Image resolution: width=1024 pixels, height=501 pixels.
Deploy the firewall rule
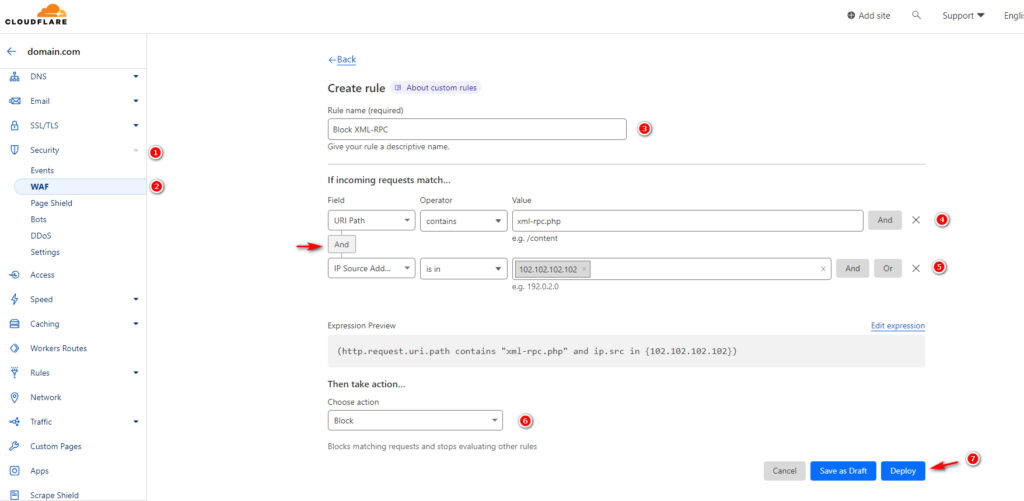tap(903, 471)
